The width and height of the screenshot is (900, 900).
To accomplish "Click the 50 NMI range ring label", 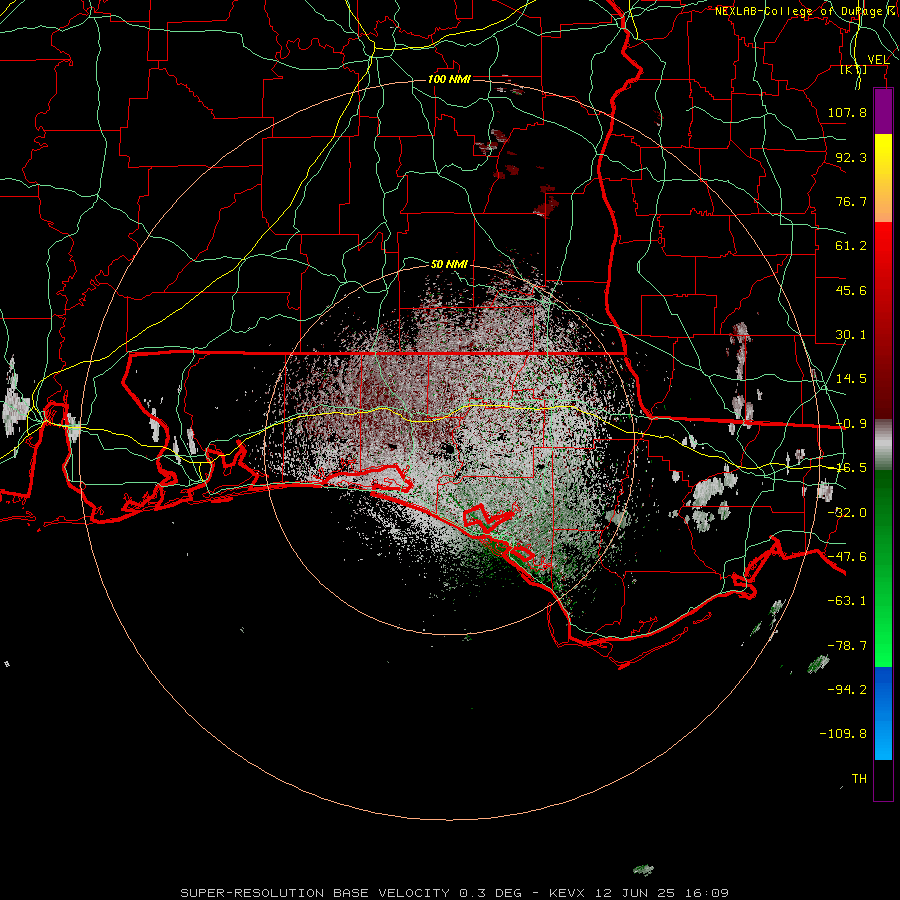I will click(x=449, y=264).
